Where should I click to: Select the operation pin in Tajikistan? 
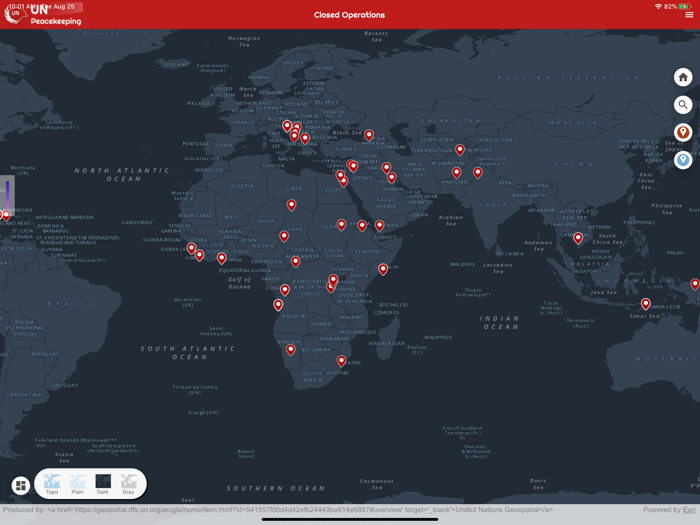460,149
